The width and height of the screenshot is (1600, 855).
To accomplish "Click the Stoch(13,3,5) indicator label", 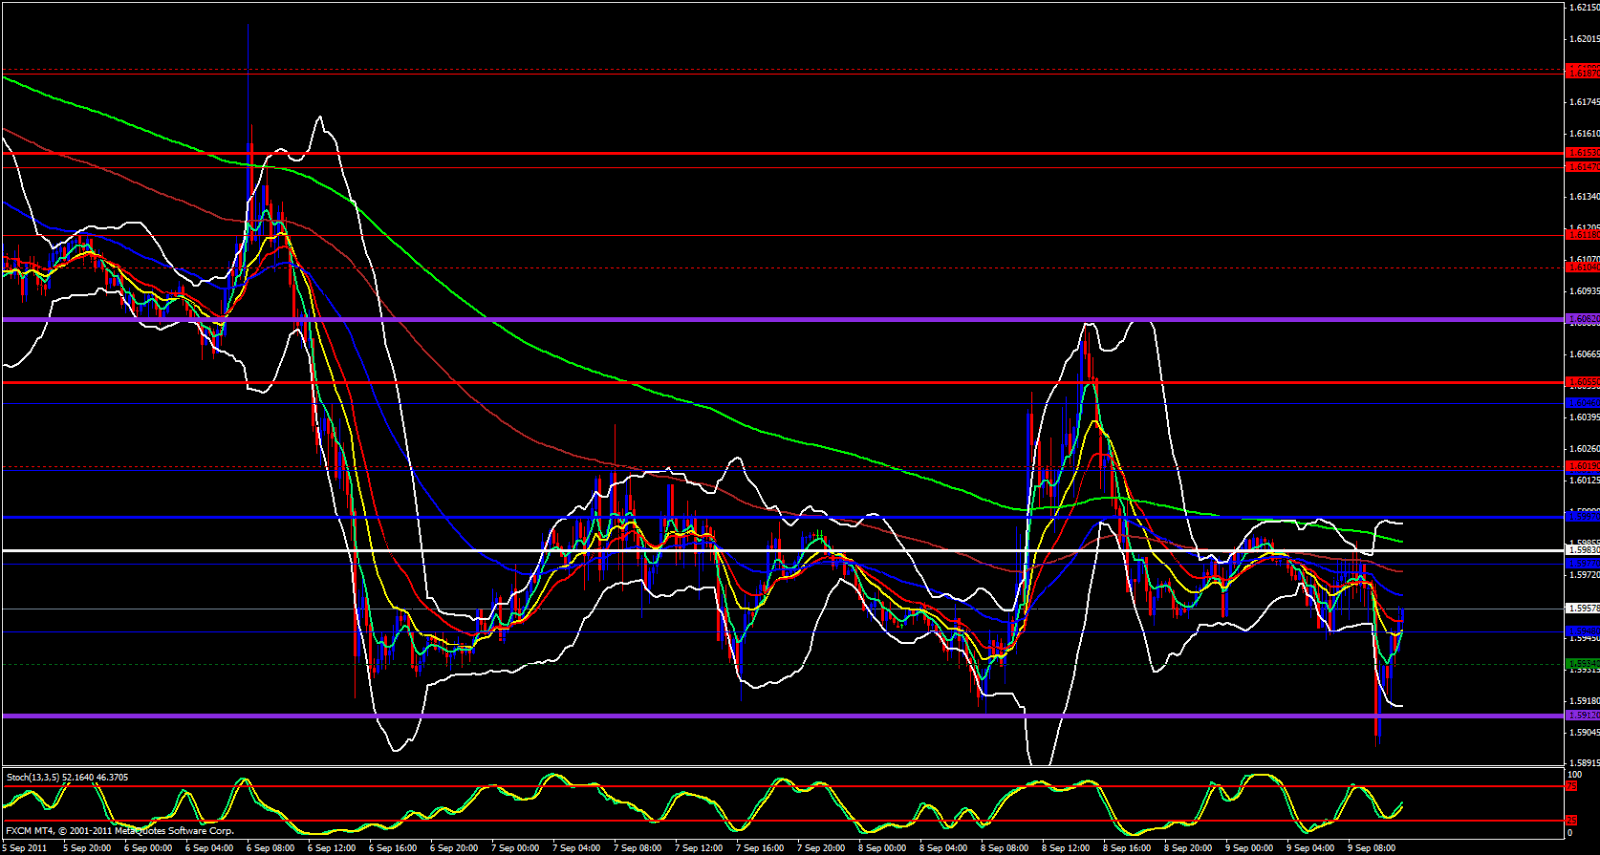I will (x=66, y=777).
